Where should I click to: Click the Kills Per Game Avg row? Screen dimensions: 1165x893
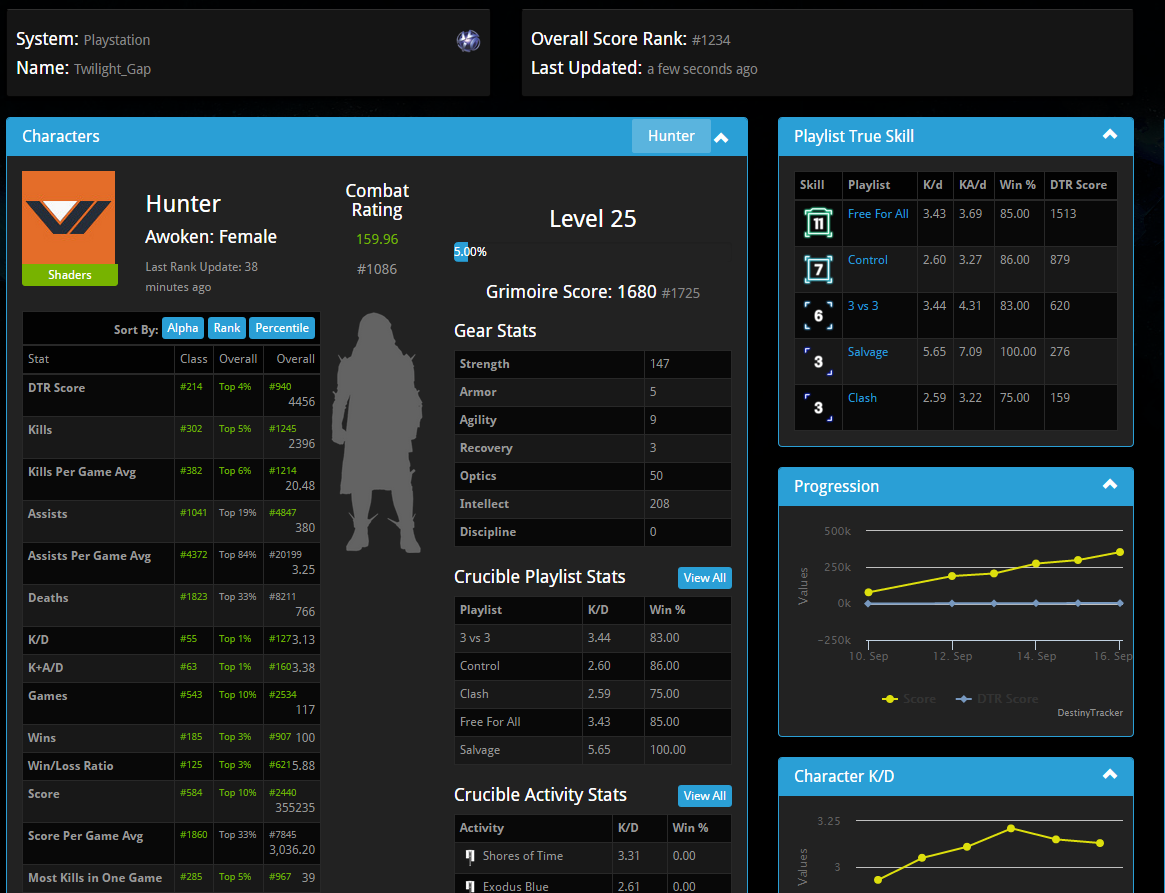coord(171,478)
